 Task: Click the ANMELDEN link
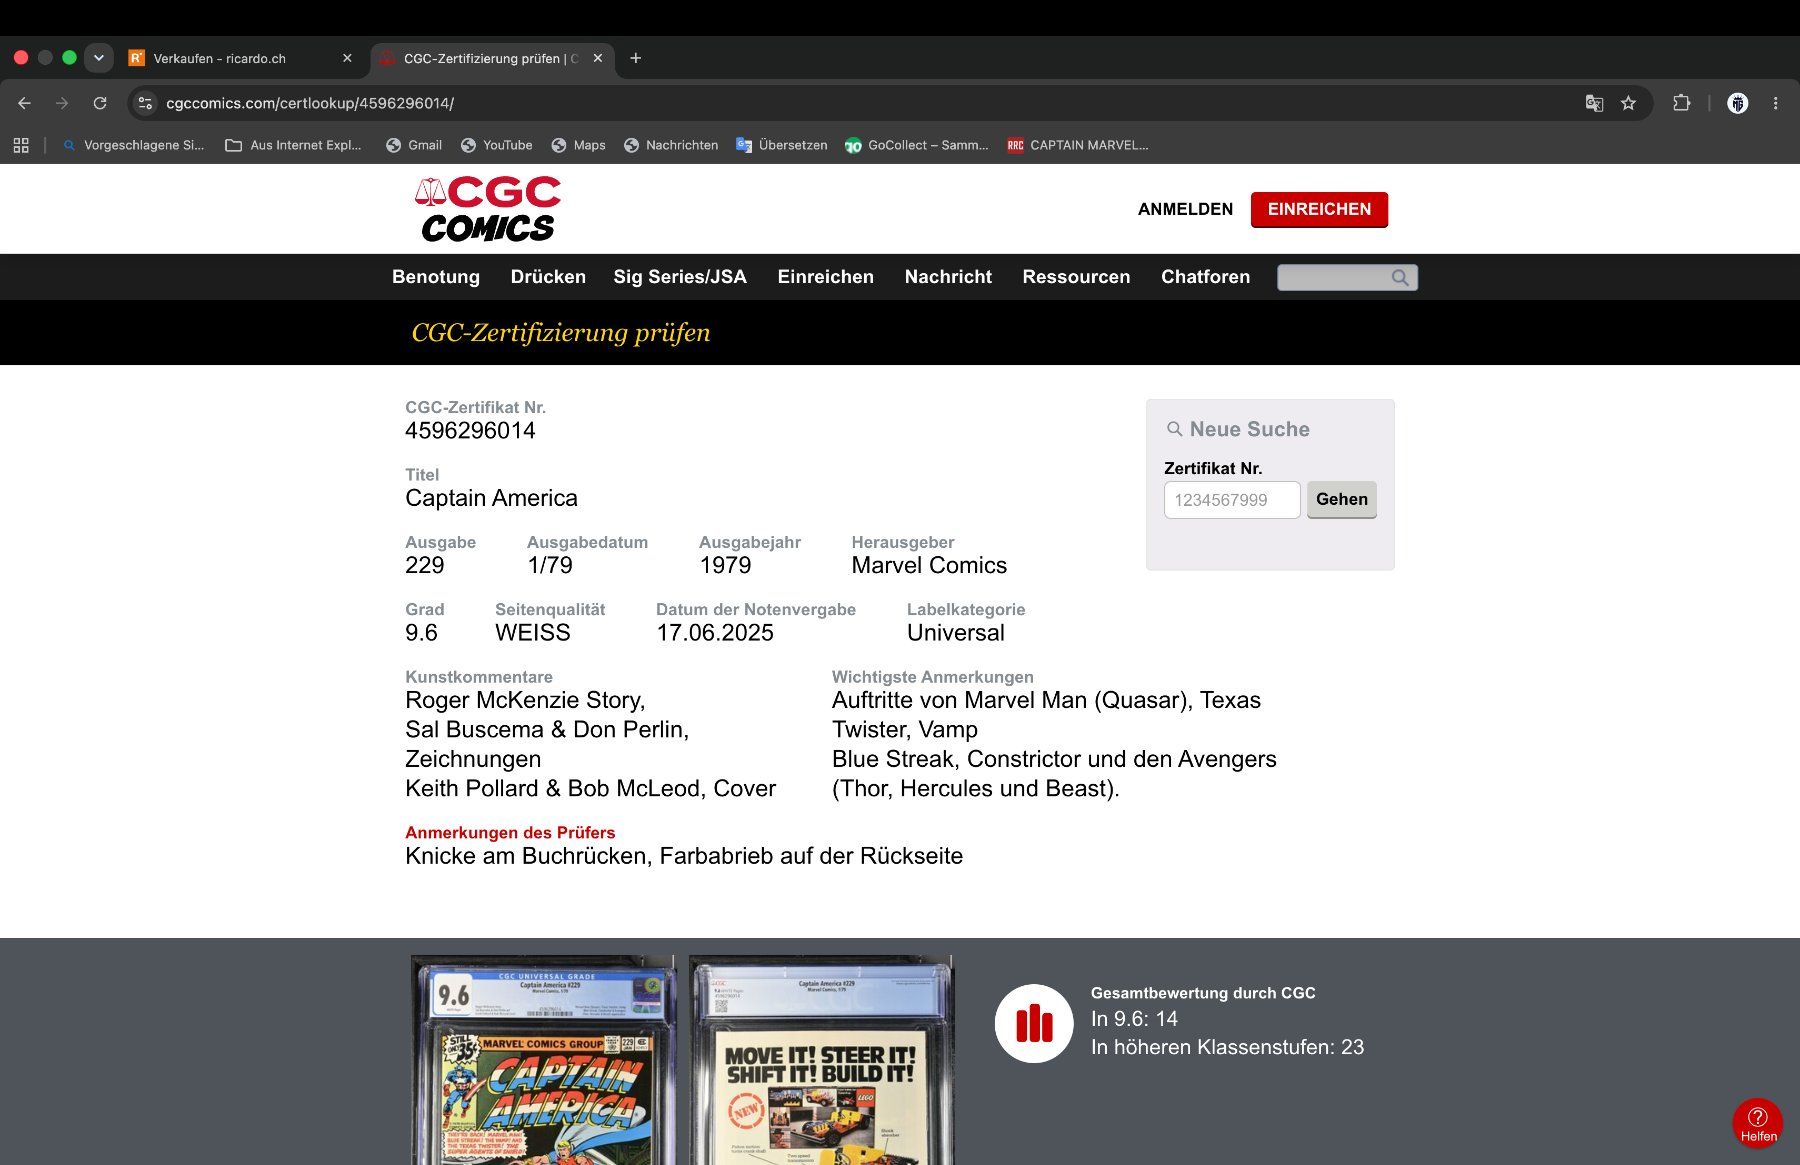[x=1185, y=209]
